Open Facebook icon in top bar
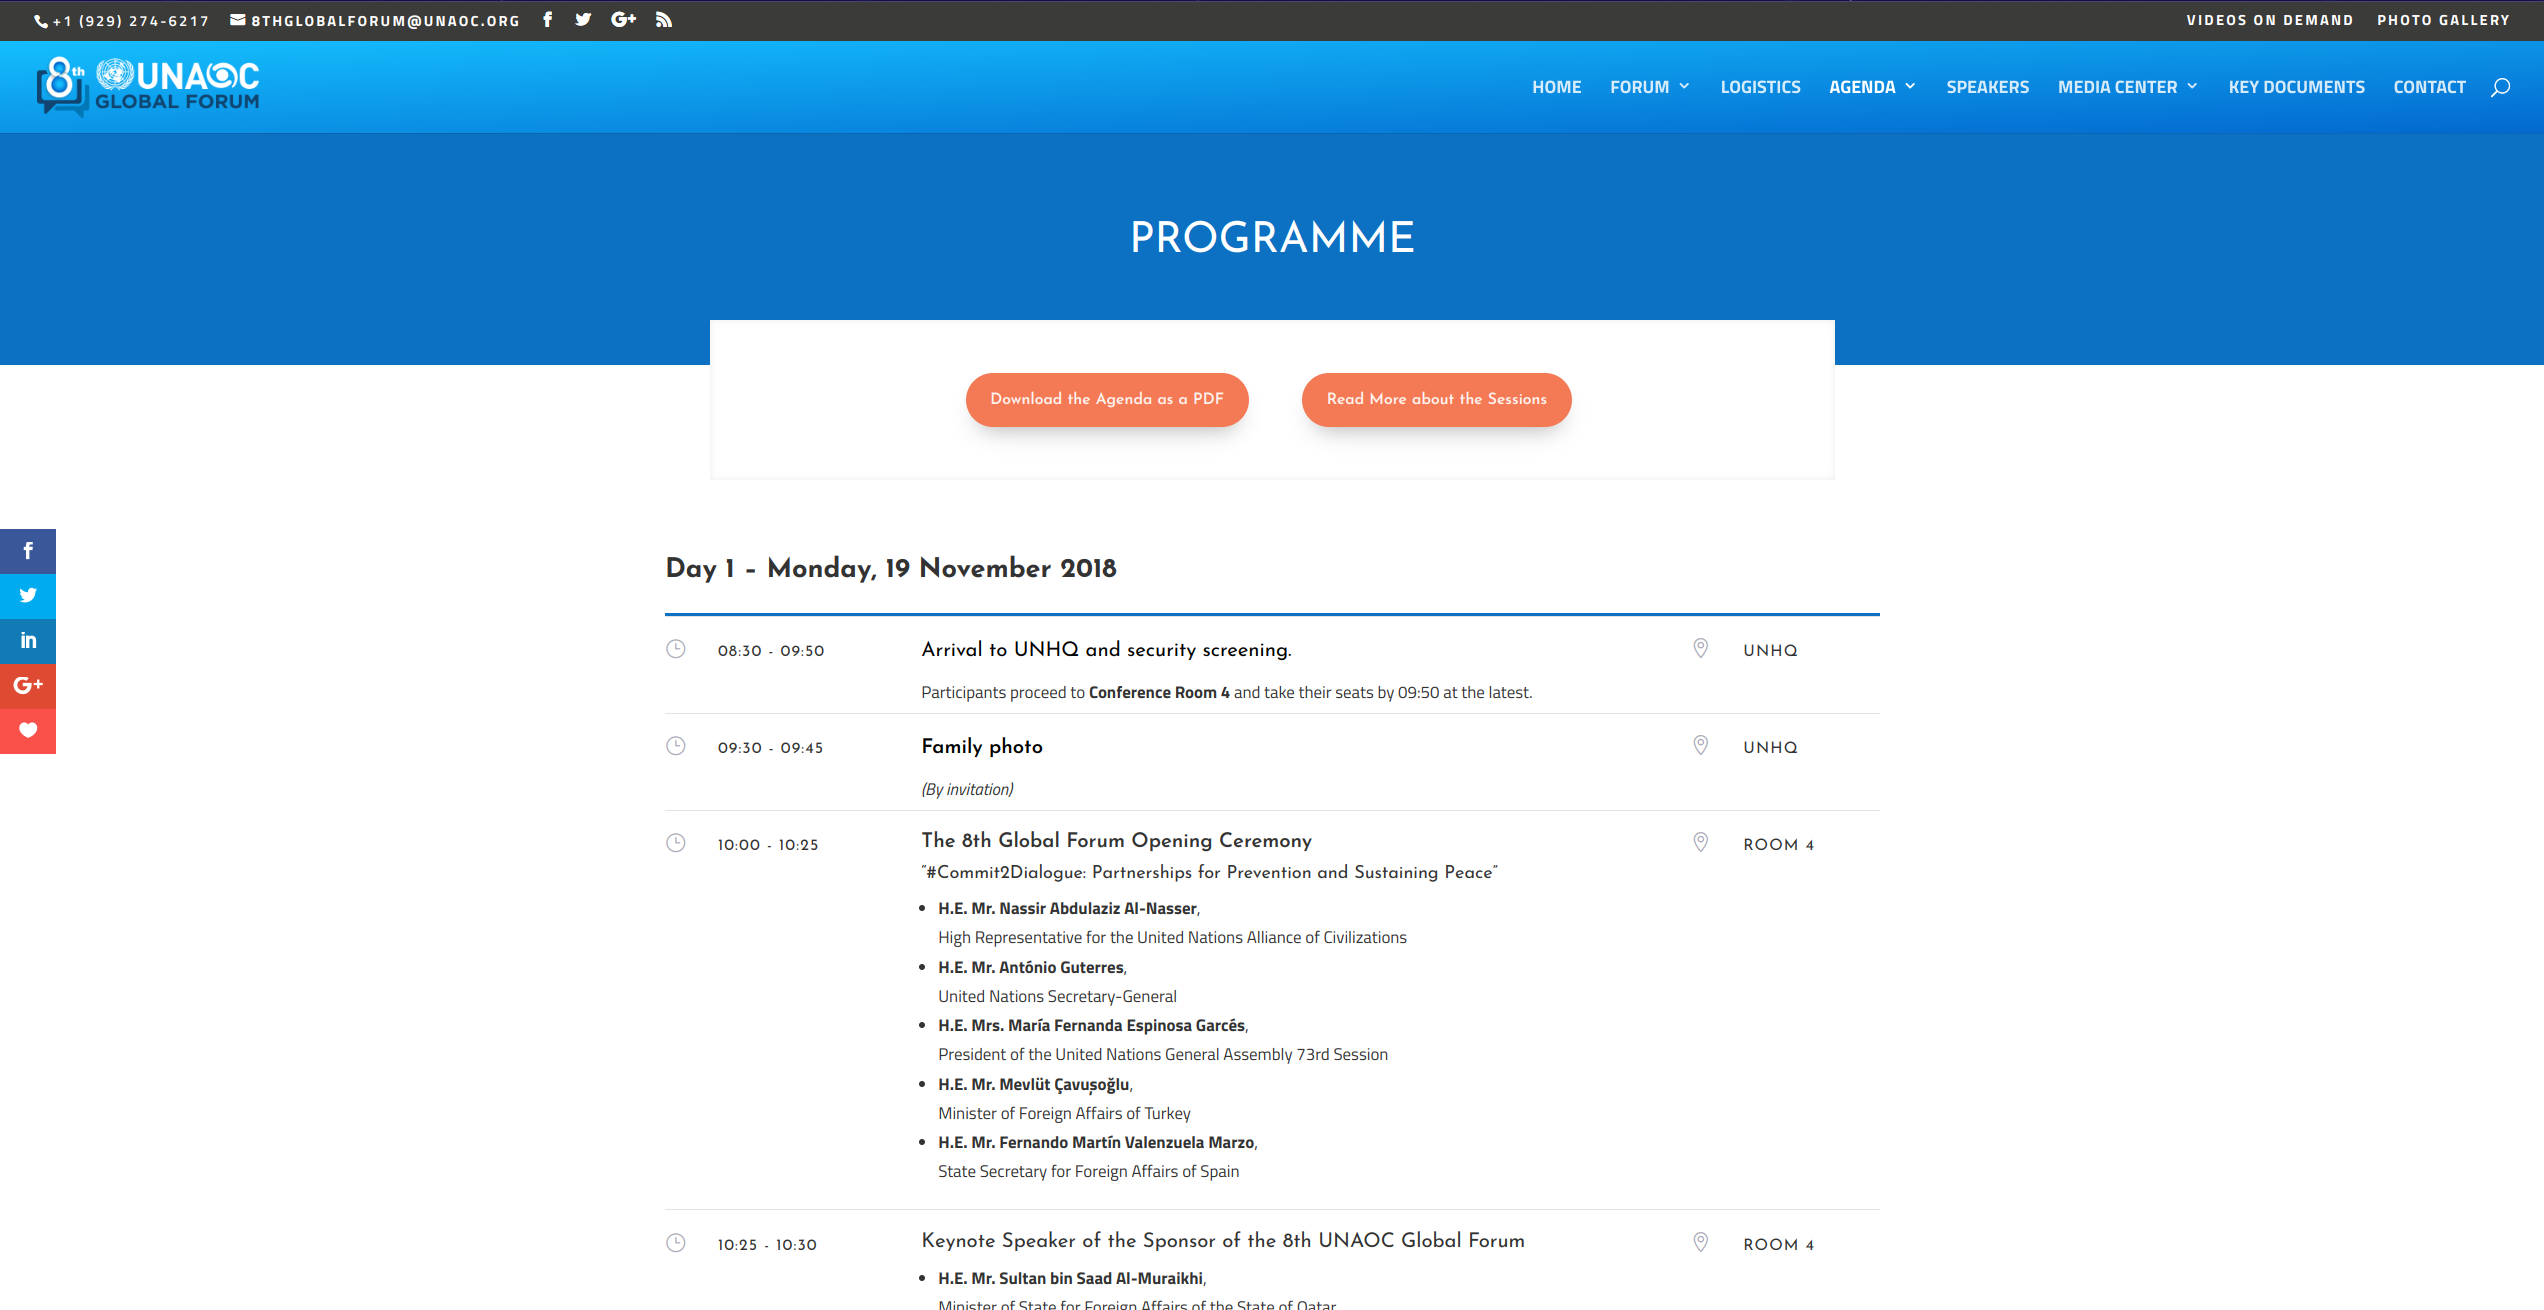This screenshot has width=2544, height=1310. click(x=548, y=20)
